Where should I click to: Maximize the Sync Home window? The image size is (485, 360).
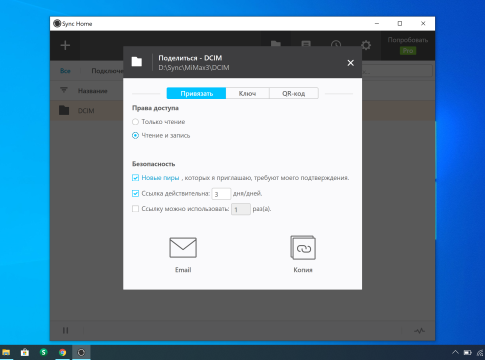coord(400,23)
